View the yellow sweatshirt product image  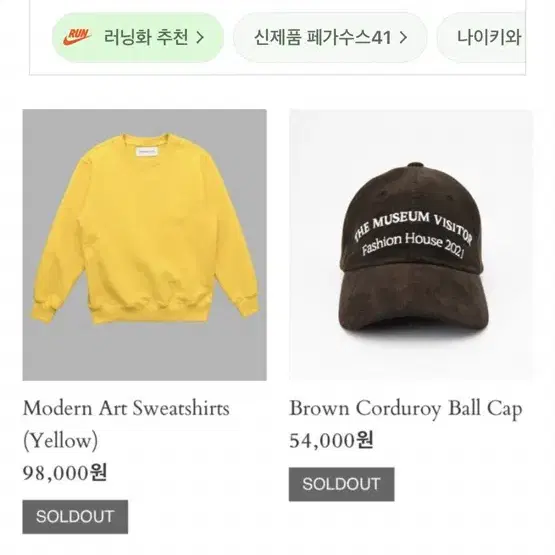pyautogui.click(x=144, y=245)
